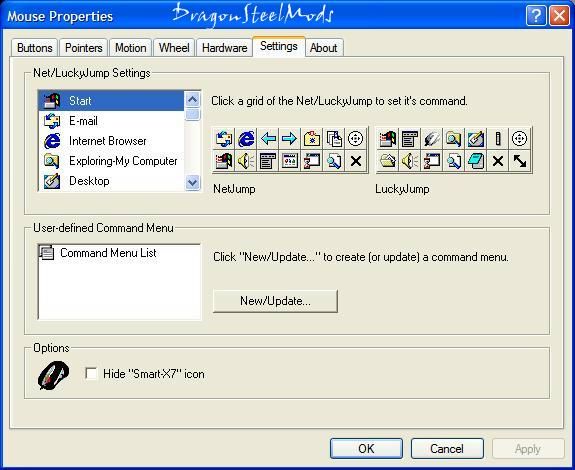Click the OK button
The image size is (575, 470).
click(366, 449)
